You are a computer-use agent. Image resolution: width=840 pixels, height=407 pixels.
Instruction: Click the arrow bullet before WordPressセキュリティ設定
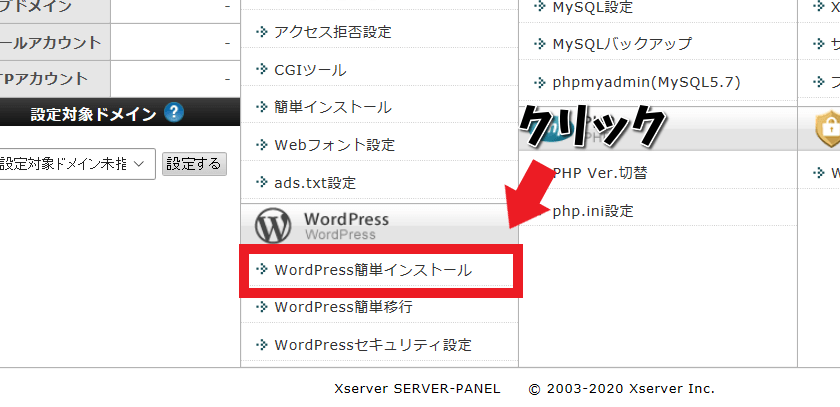point(261,344)
